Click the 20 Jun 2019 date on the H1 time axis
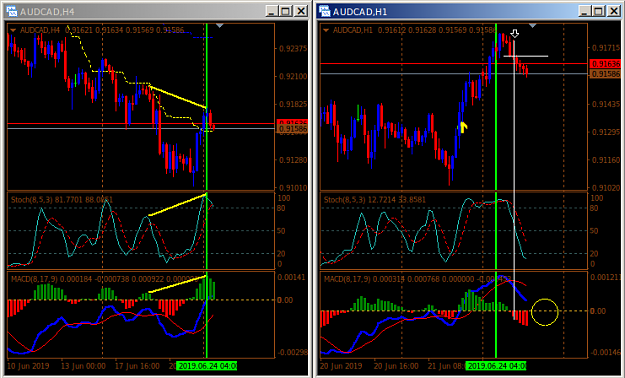 (341, 366)
